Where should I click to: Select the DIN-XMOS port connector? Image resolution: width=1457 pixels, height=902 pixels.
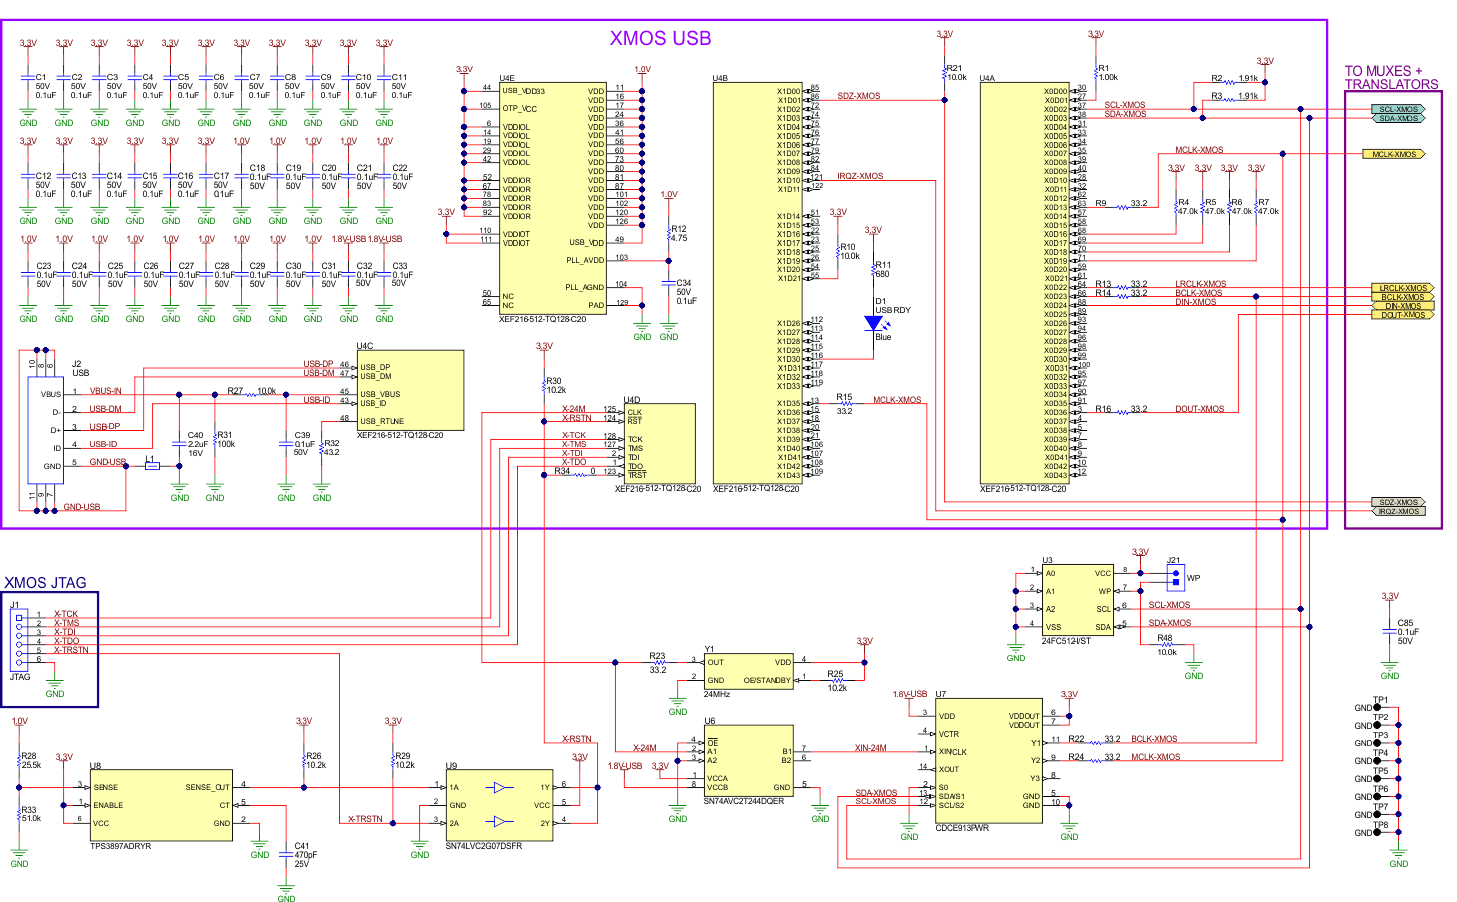1402,306
